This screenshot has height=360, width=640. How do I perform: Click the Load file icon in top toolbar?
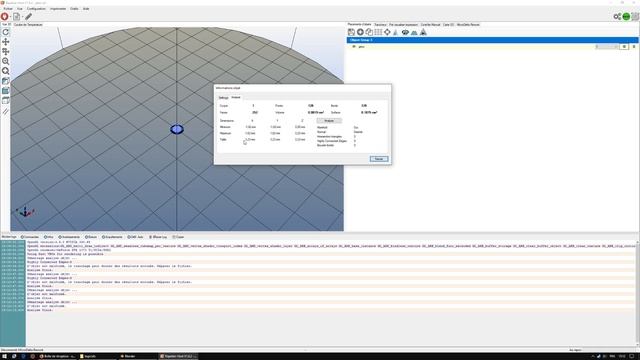[x=16, y=16]
